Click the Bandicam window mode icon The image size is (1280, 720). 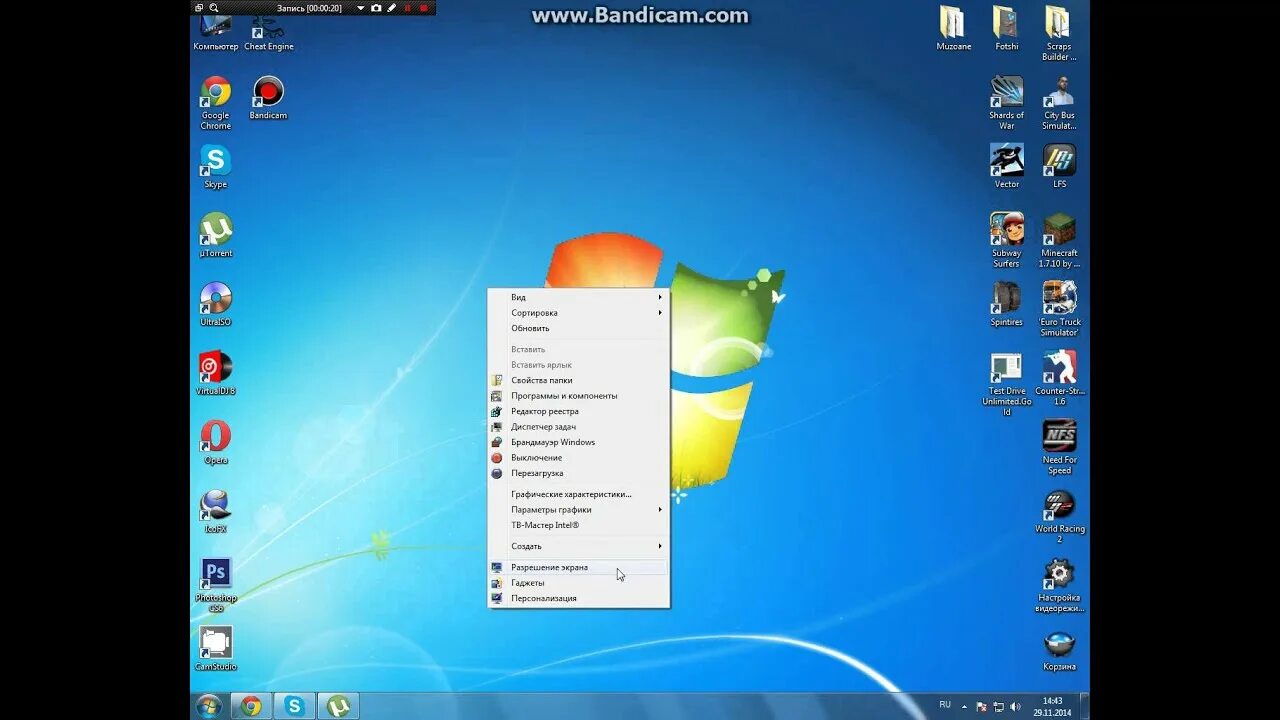[x=199, y=8]
